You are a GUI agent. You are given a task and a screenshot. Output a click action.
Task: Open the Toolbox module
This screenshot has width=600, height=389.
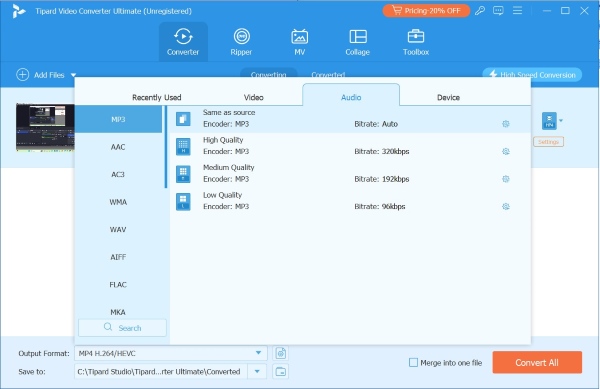click(x=416, y=42)
